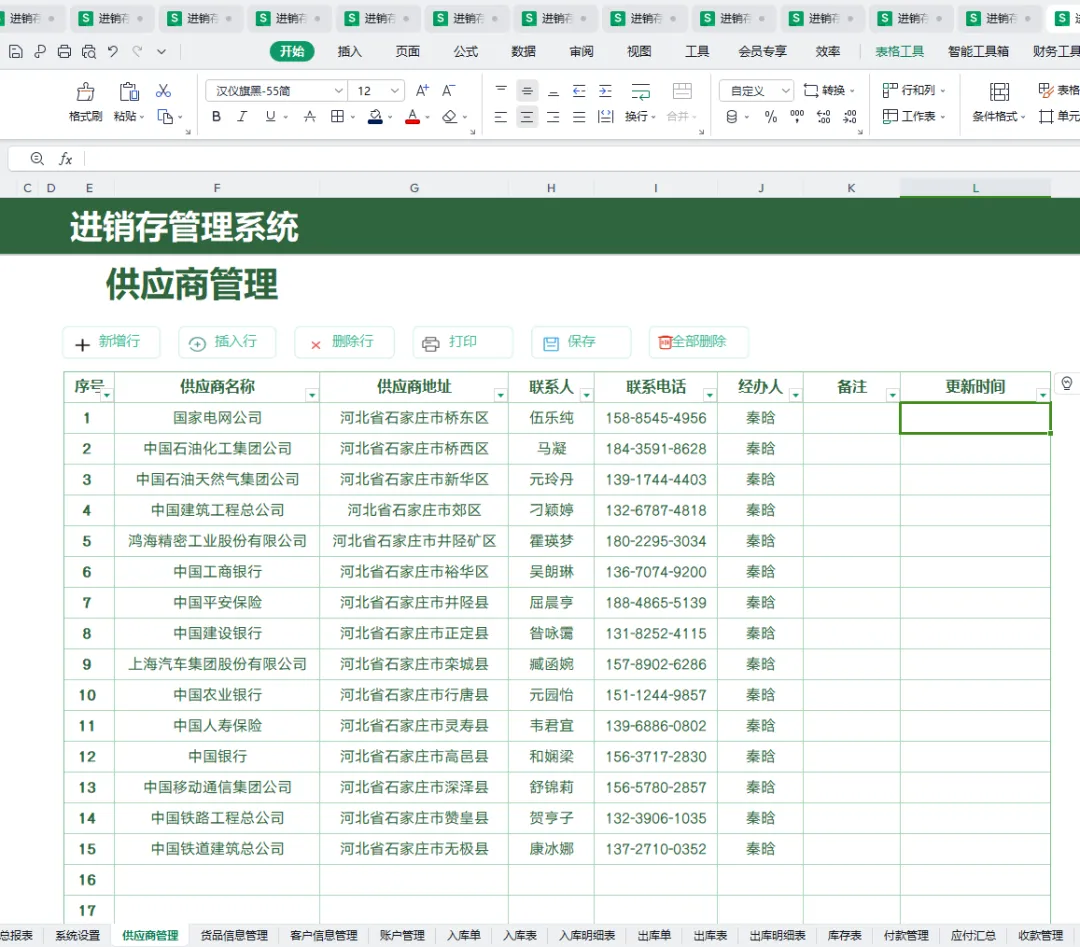Click the 保存 button
1080x947 pixels.
pyautogui.click(x=581, y=342)
